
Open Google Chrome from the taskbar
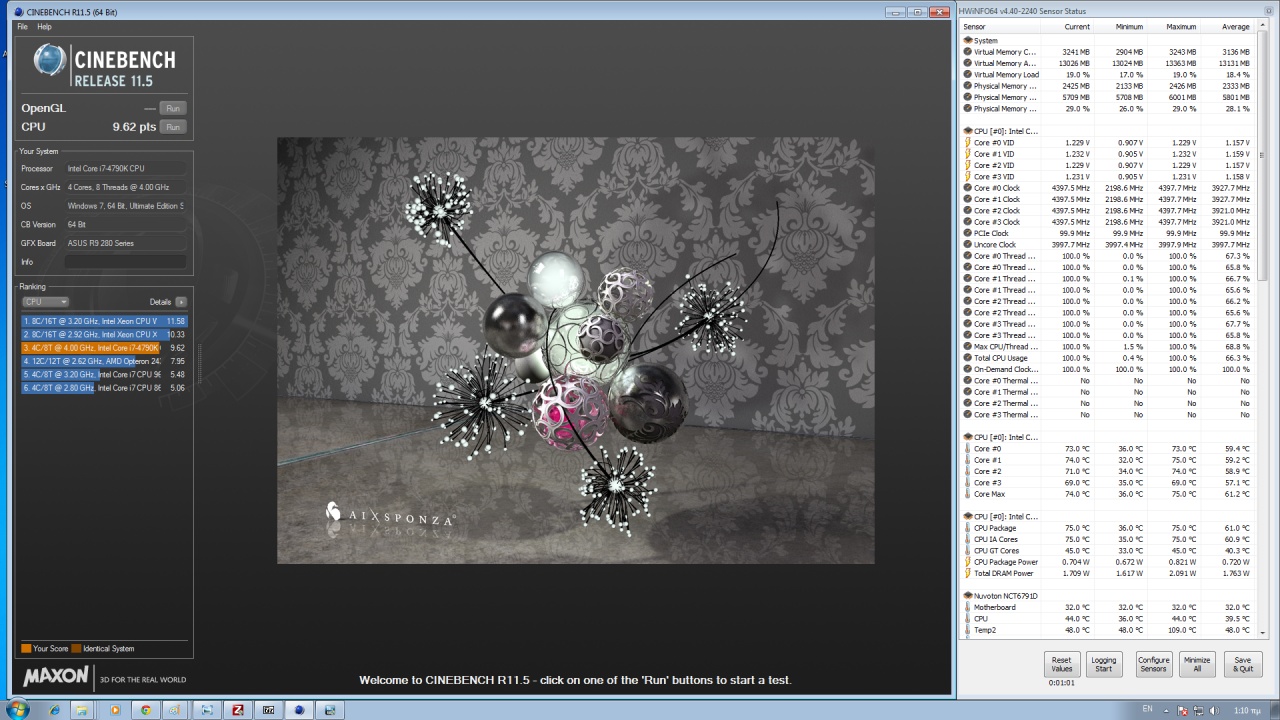pyautogui.click(x=146, y=711)
